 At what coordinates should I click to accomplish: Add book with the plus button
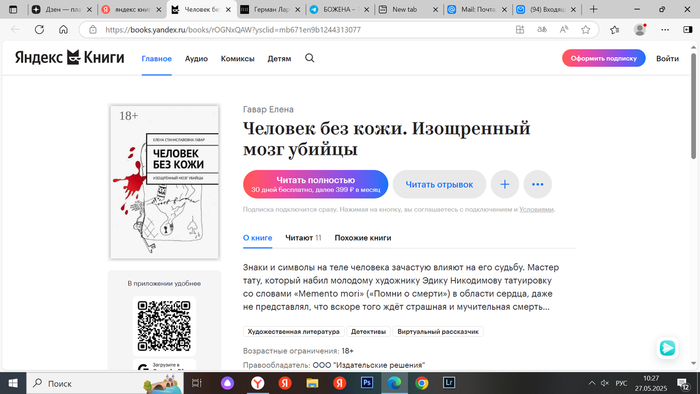coord(504,184)
